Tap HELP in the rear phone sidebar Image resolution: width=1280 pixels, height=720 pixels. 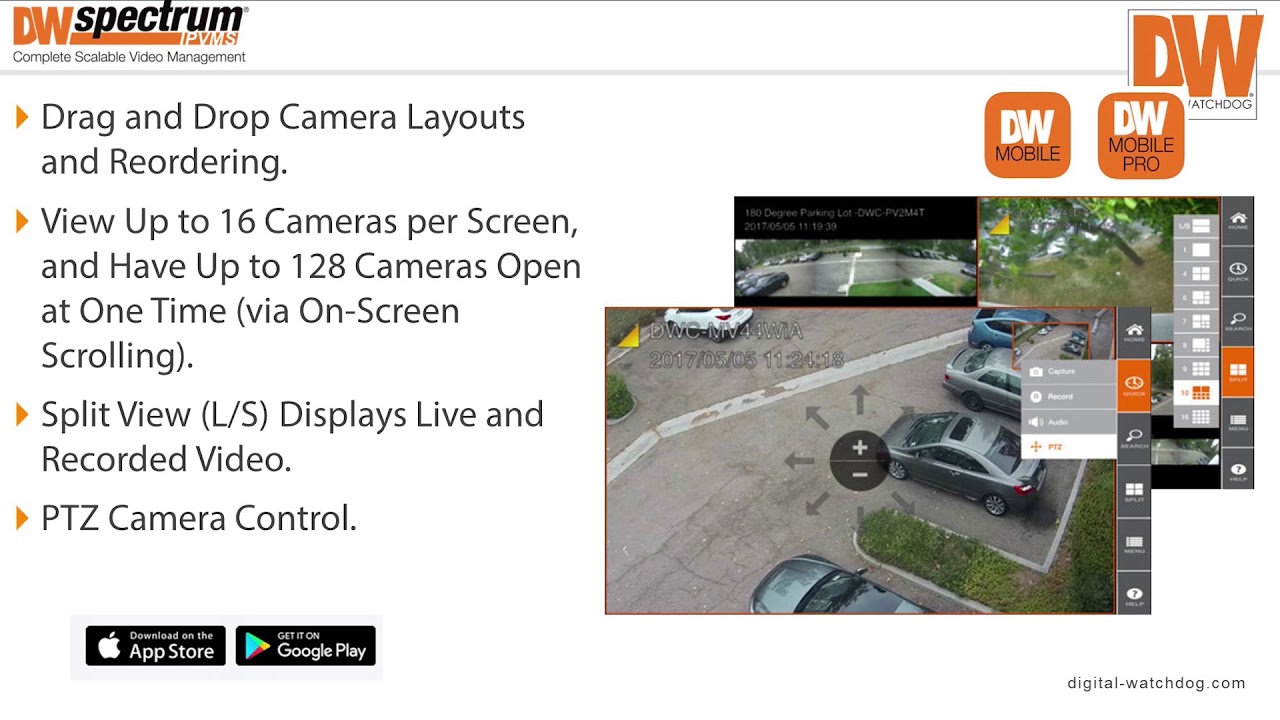[1238, 468]
